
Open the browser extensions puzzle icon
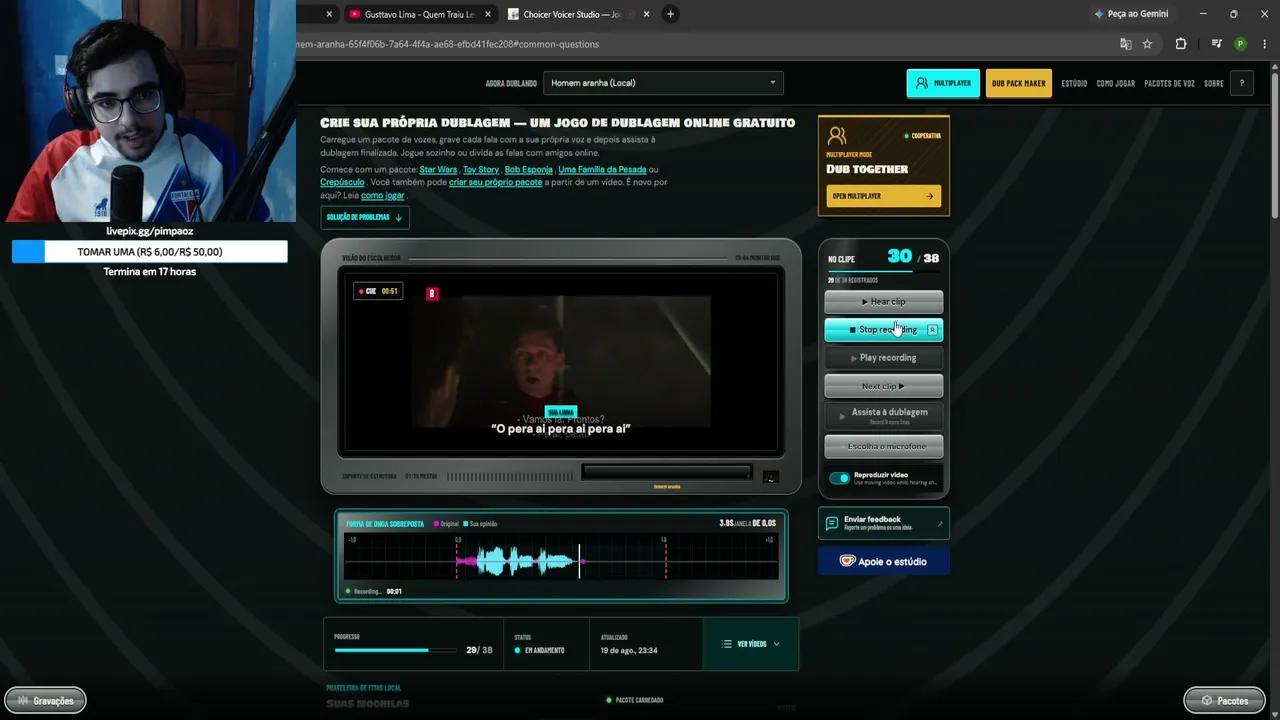(x=1181, y=44)
